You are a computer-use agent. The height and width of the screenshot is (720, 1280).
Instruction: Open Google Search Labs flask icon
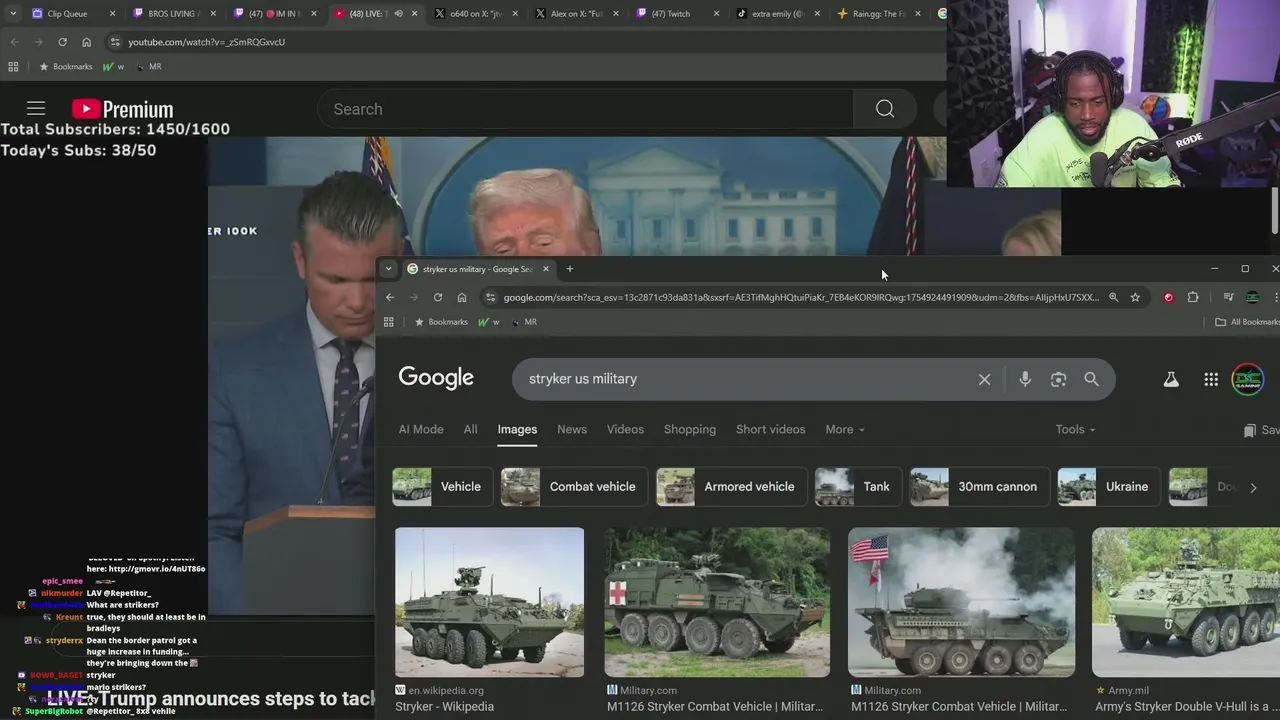tap(1171, 379)
